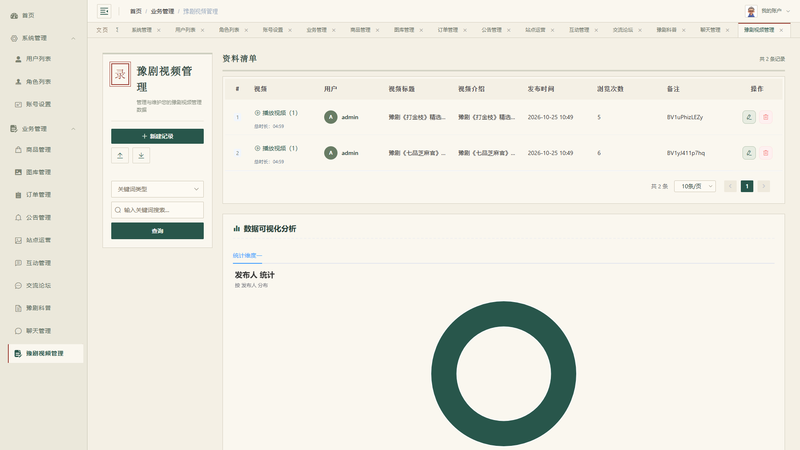Open 图库管理 in the sidebar
This screenshot has height=450, width=800.
coord(34,172)
